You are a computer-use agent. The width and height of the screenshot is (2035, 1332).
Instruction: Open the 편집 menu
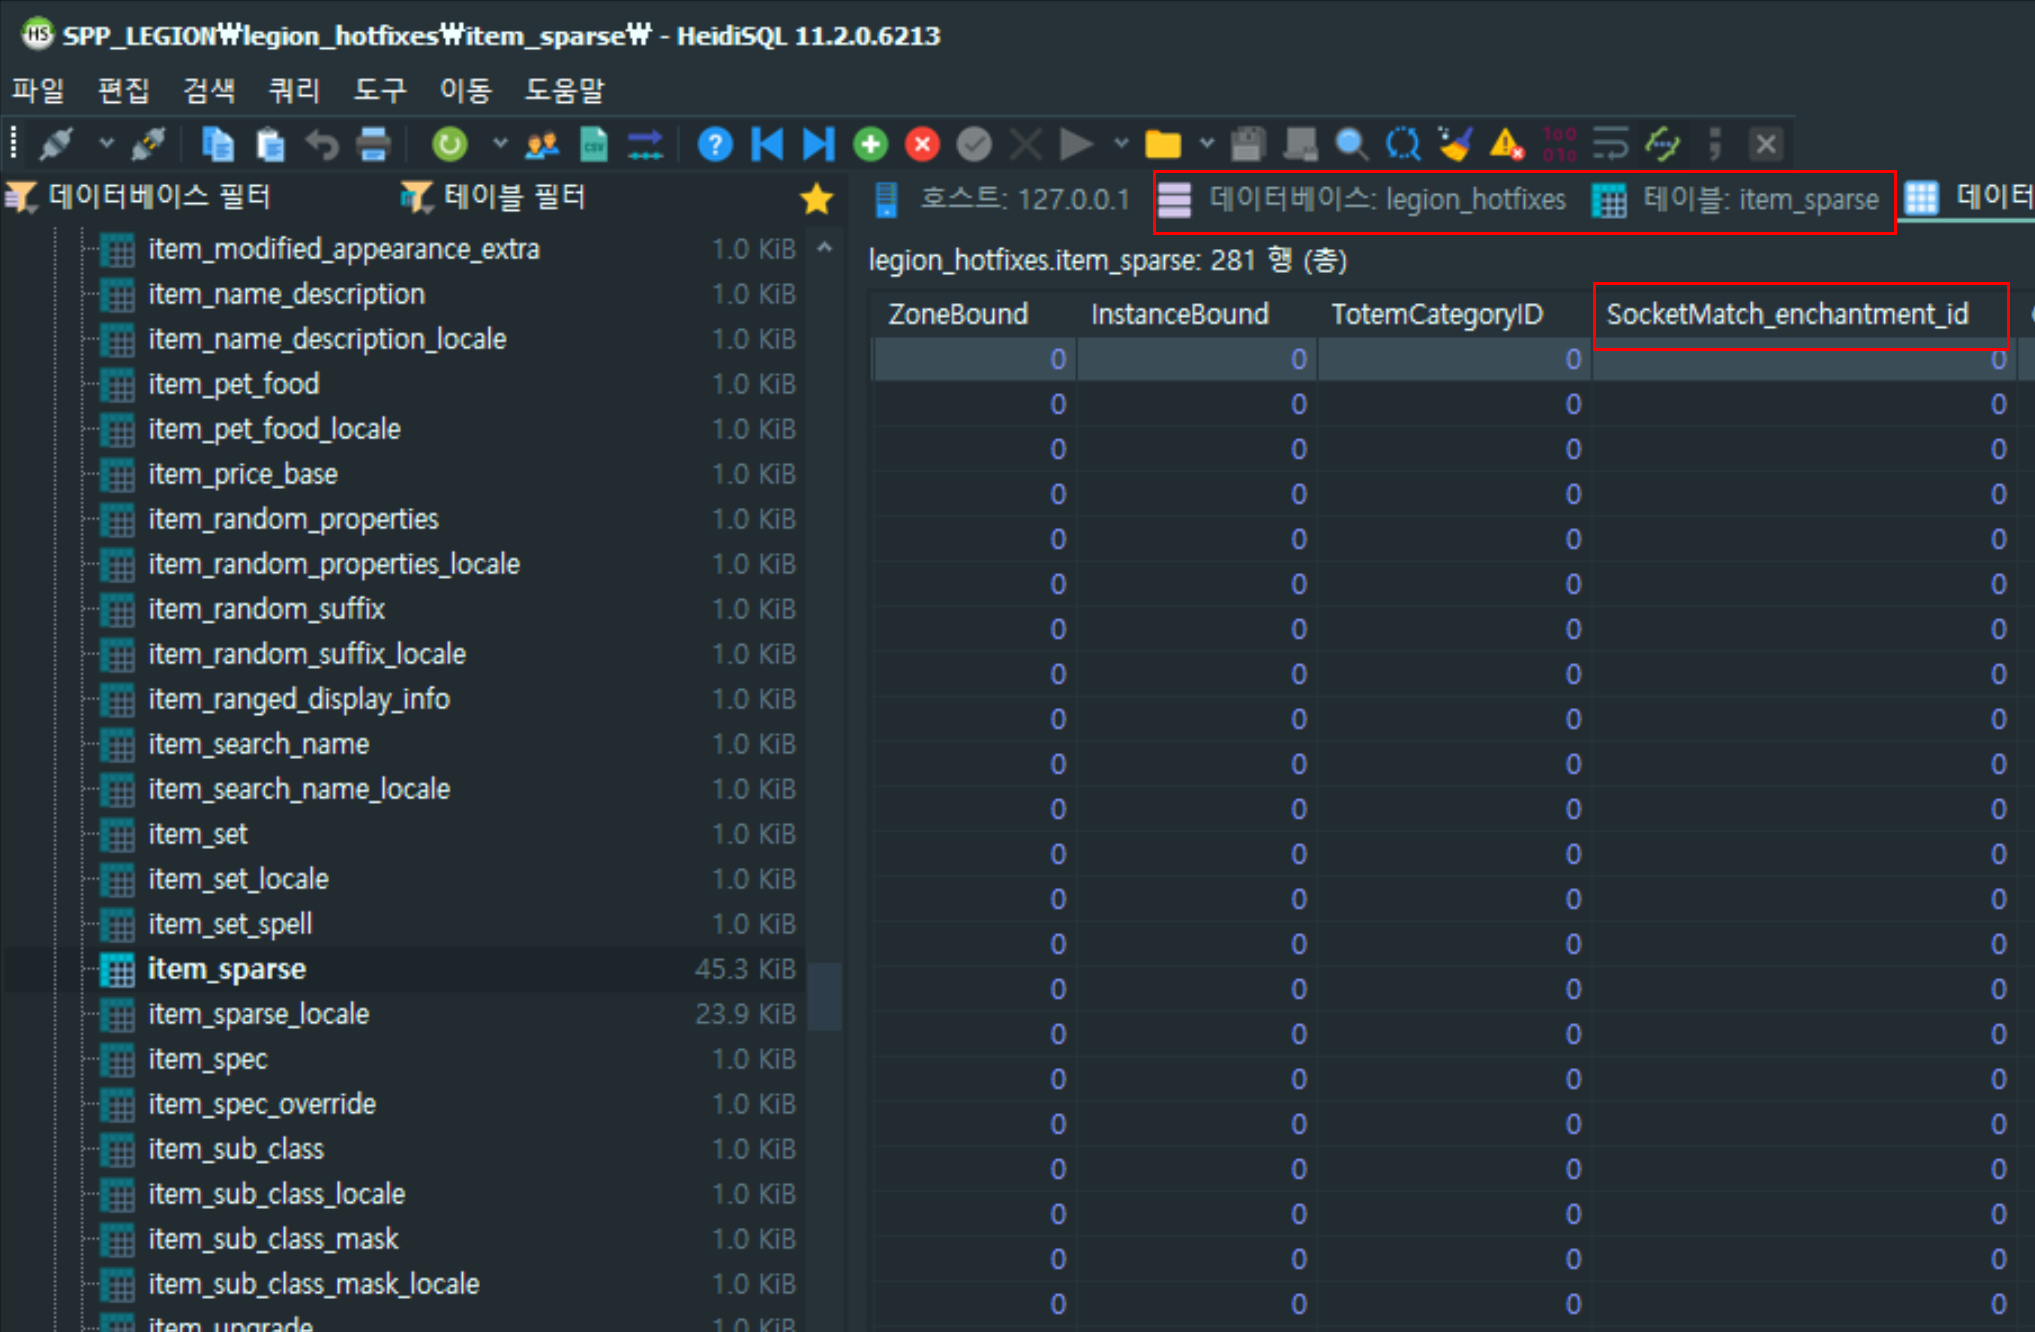(x=123, y=91)
